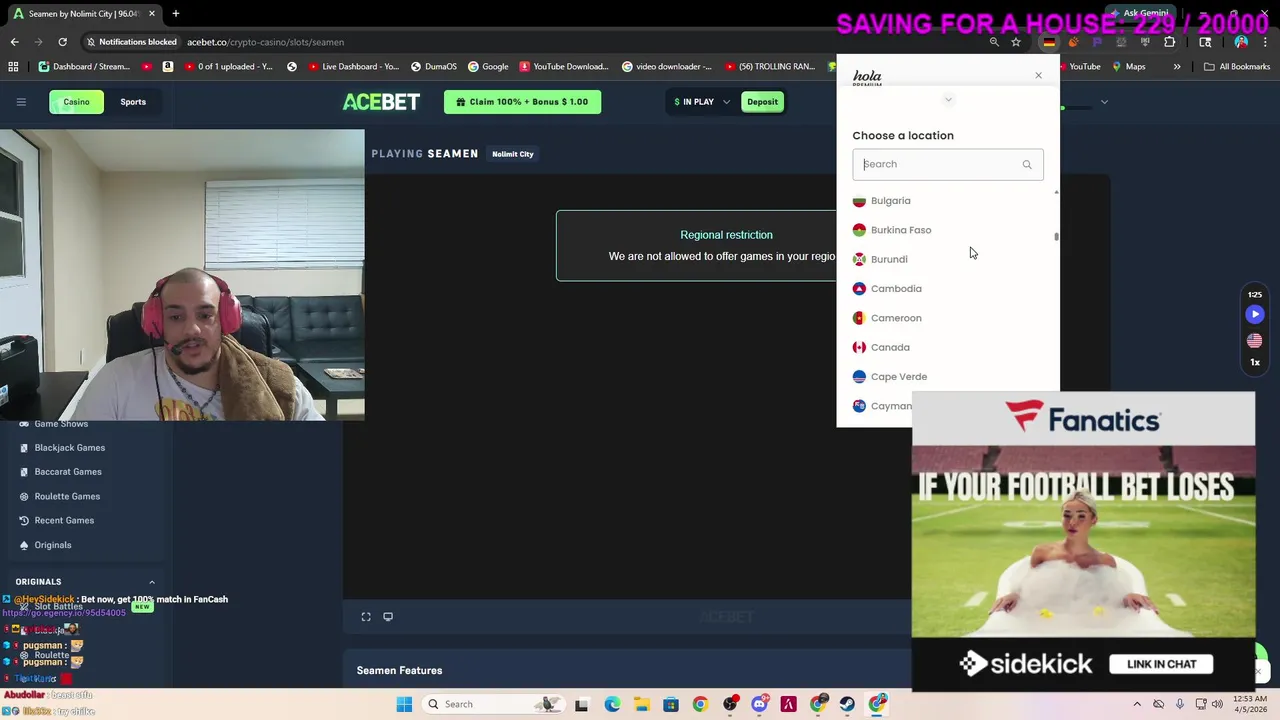1280x720 pixels.
Task: Click the location list scrollbar thumb
Action: [1056, 237]
